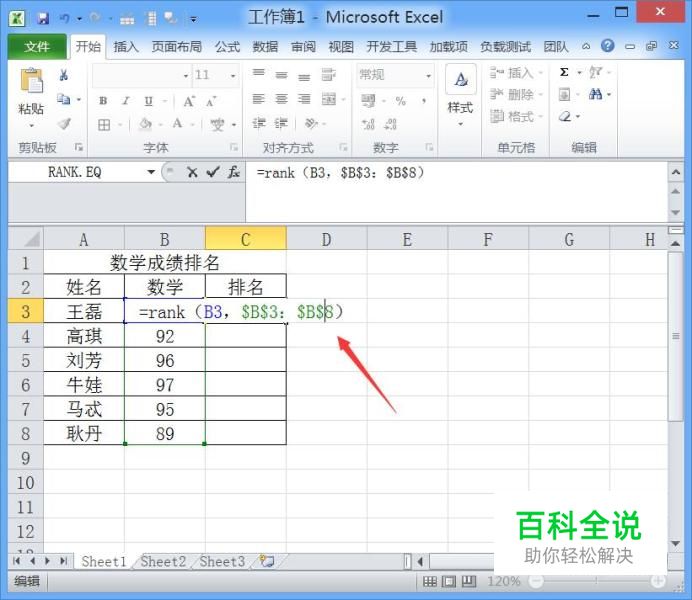Click the Copy icon

[64, 99]
